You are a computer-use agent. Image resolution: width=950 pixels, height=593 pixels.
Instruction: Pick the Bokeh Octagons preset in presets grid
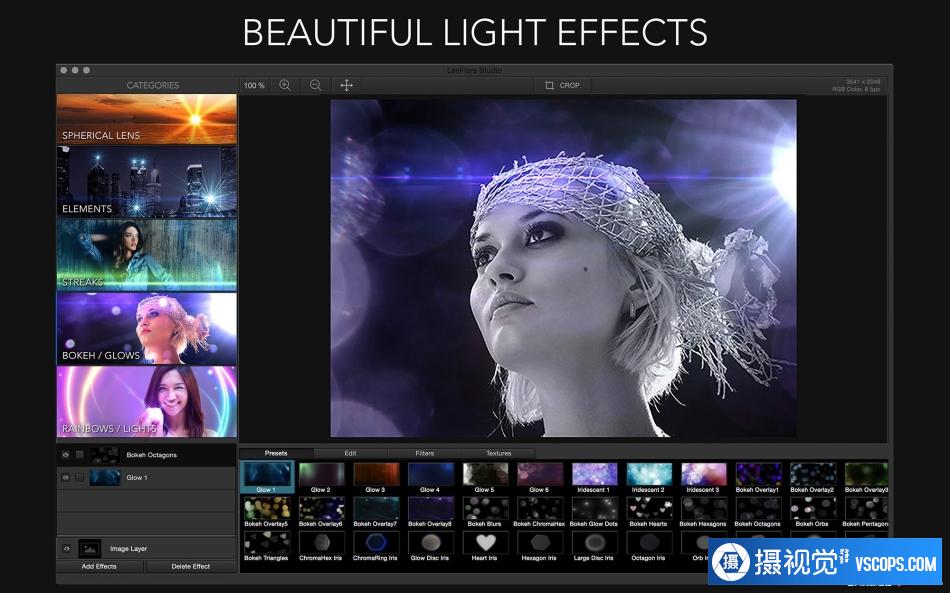click(x=757, y=512)
